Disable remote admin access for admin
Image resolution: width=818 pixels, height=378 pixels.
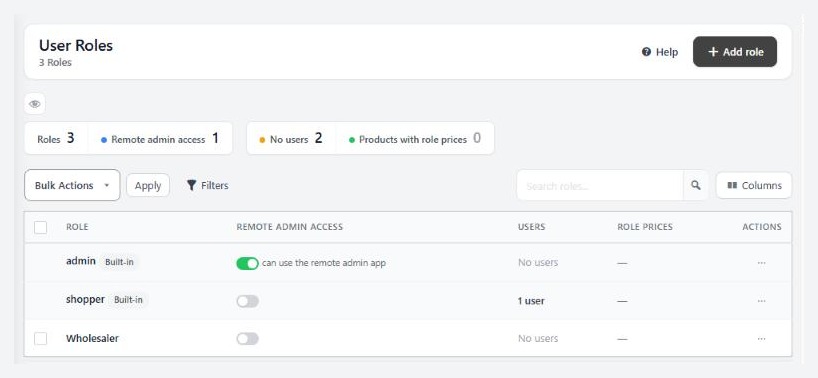[x=247, y=263]
